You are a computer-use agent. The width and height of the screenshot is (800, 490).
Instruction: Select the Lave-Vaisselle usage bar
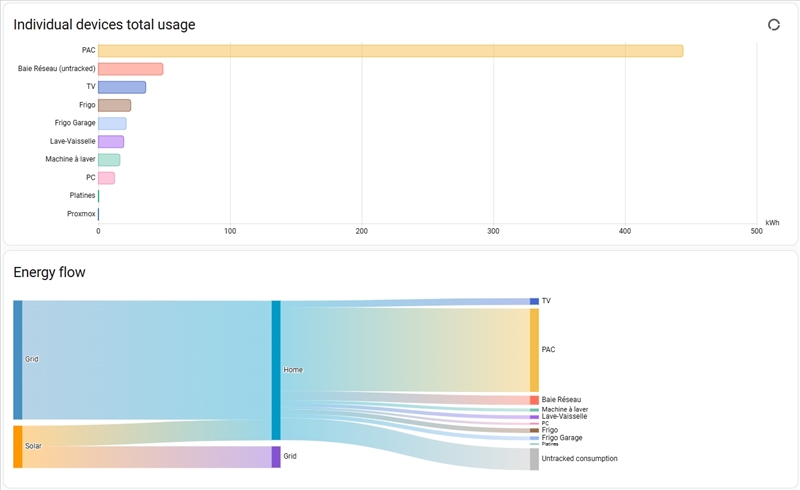click(x=111, y=141)
